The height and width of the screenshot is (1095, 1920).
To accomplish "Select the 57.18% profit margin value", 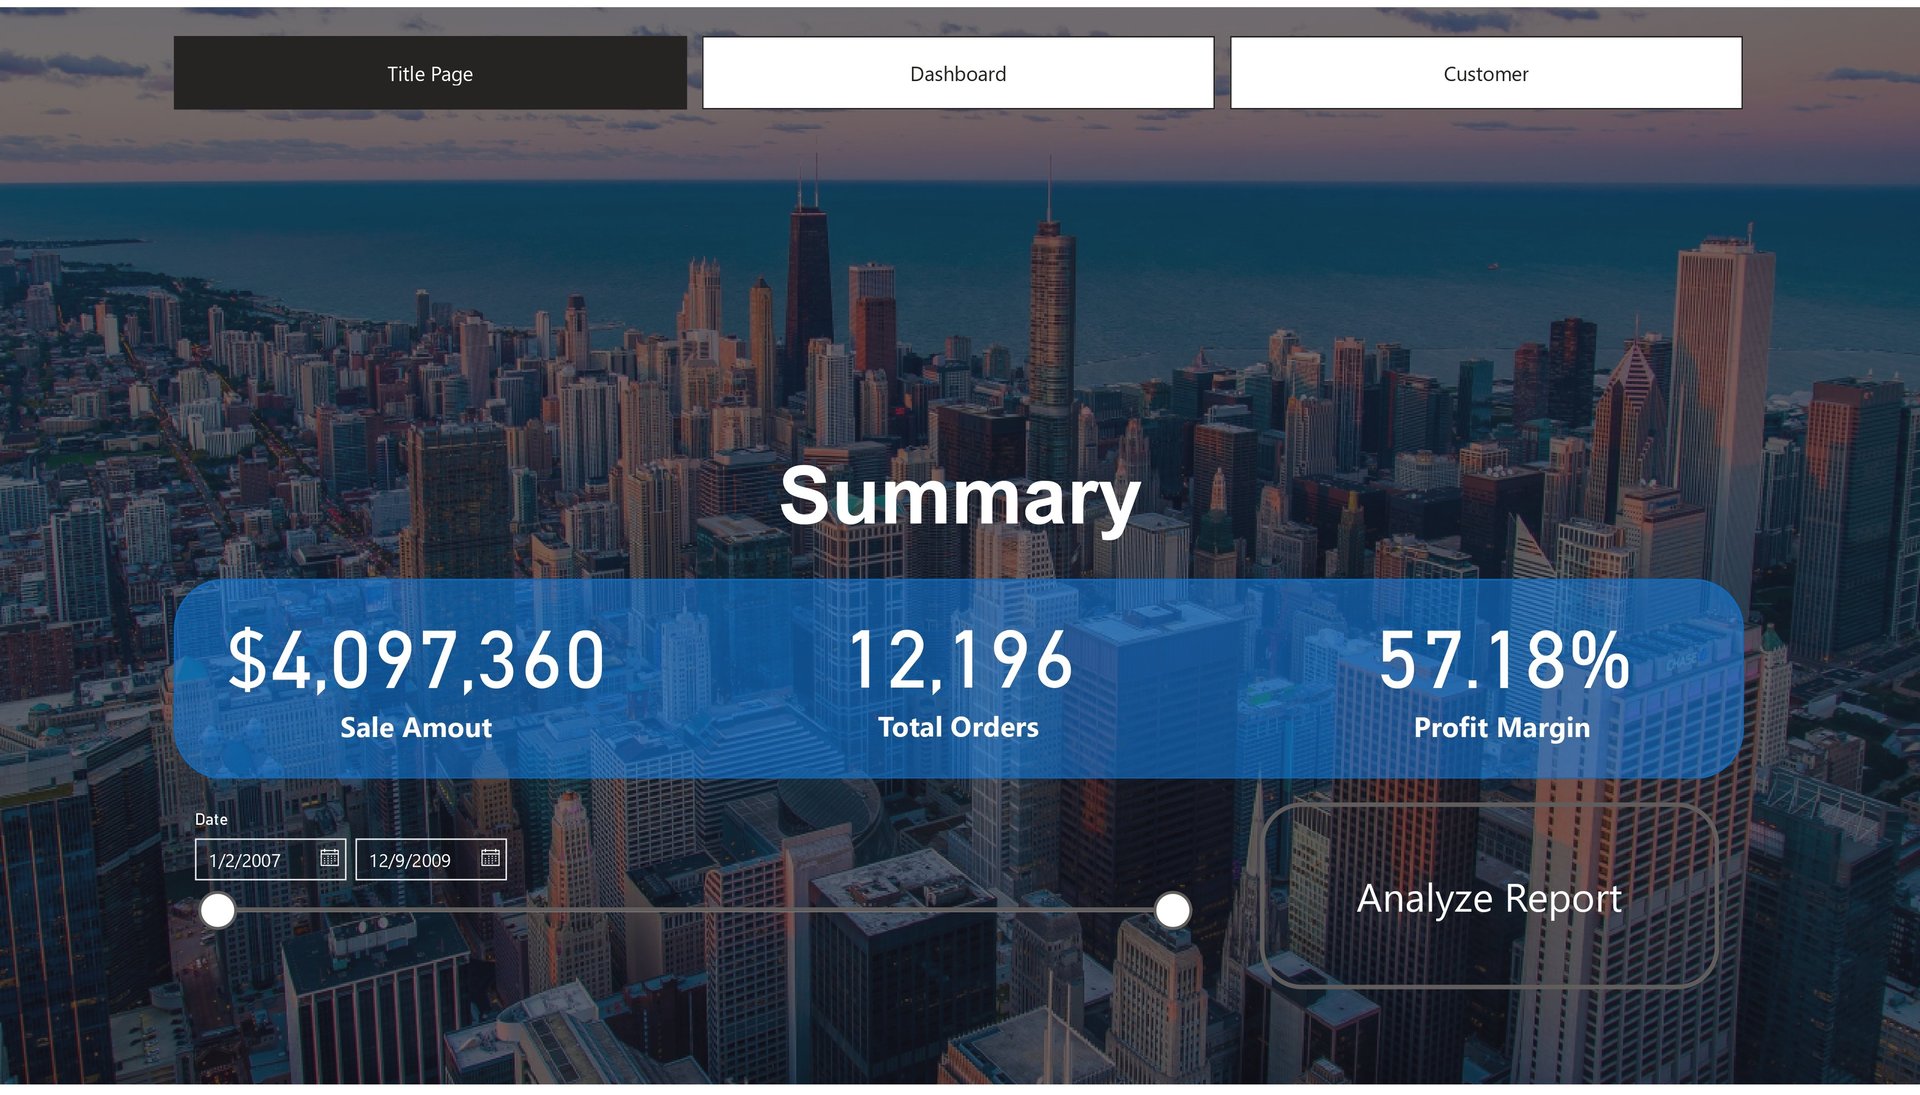I will pyautogui.click(x=1502, y=661).
